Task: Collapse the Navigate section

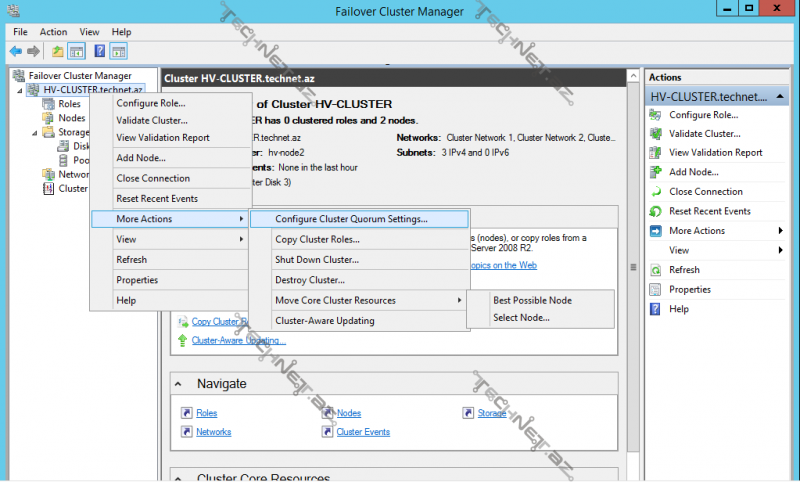Action: 178,384
